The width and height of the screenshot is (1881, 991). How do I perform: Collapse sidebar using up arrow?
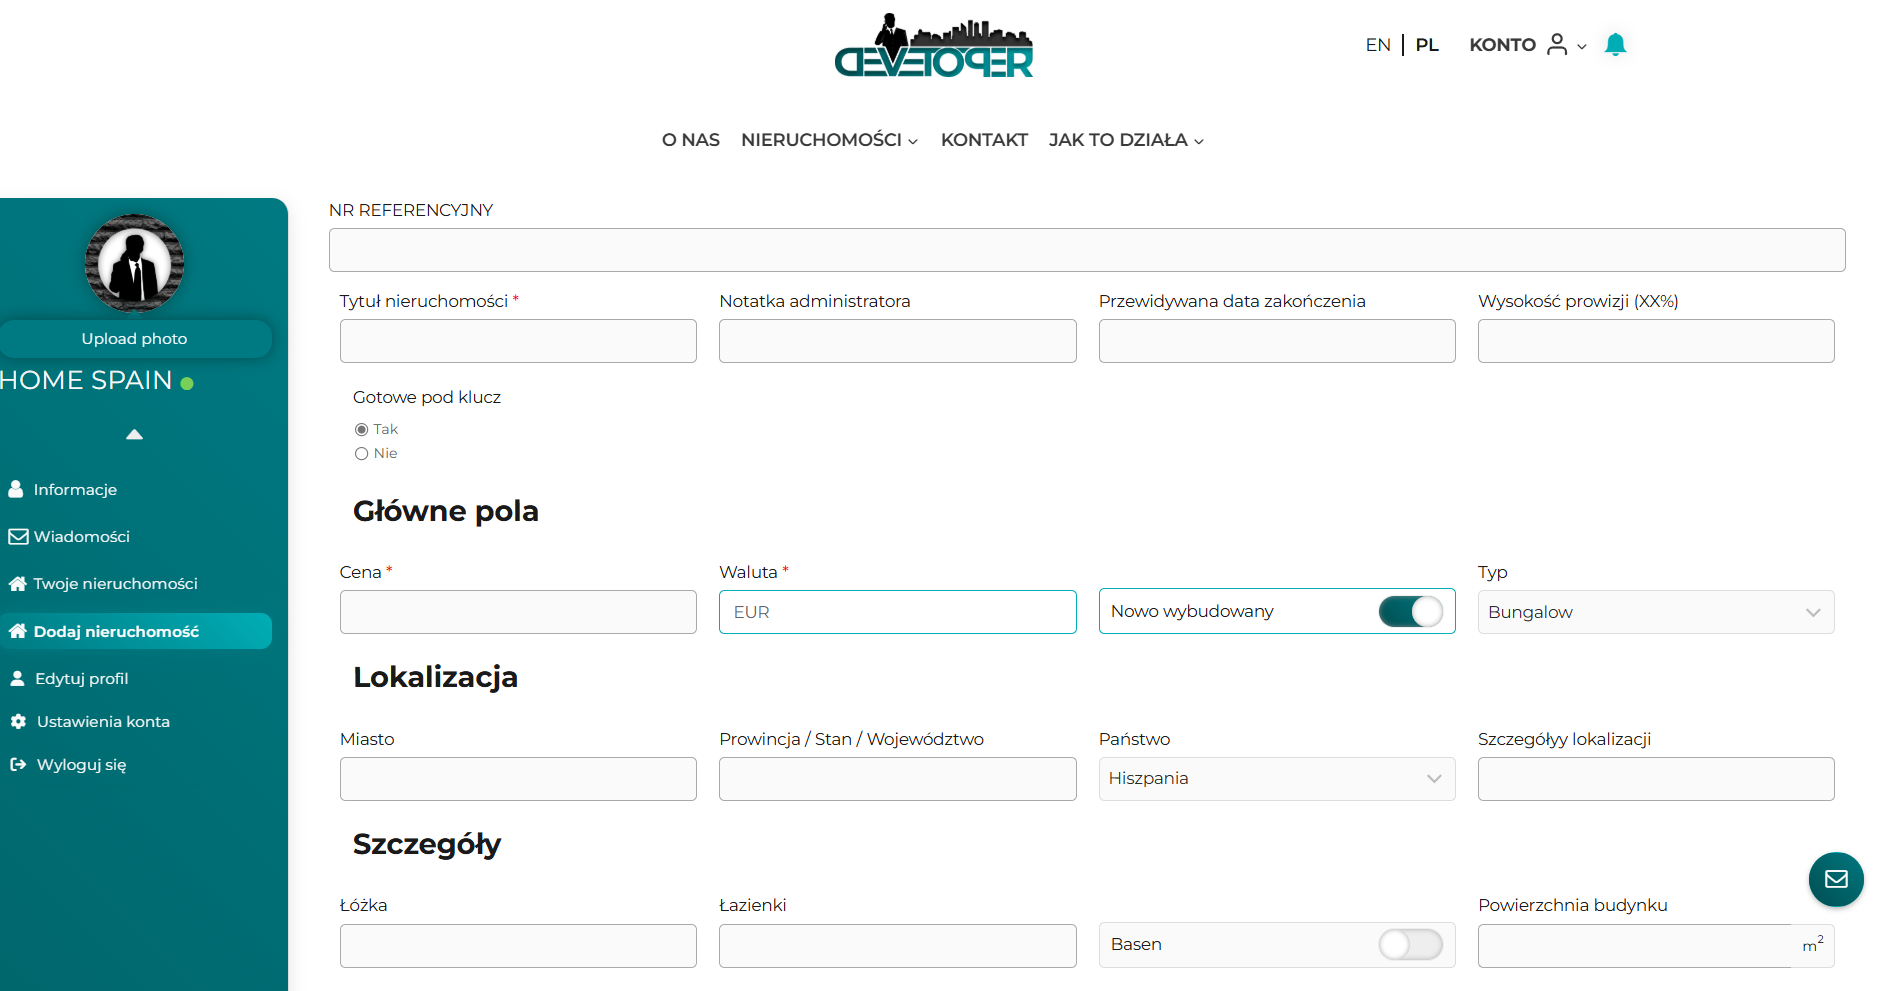pos(134,434)
